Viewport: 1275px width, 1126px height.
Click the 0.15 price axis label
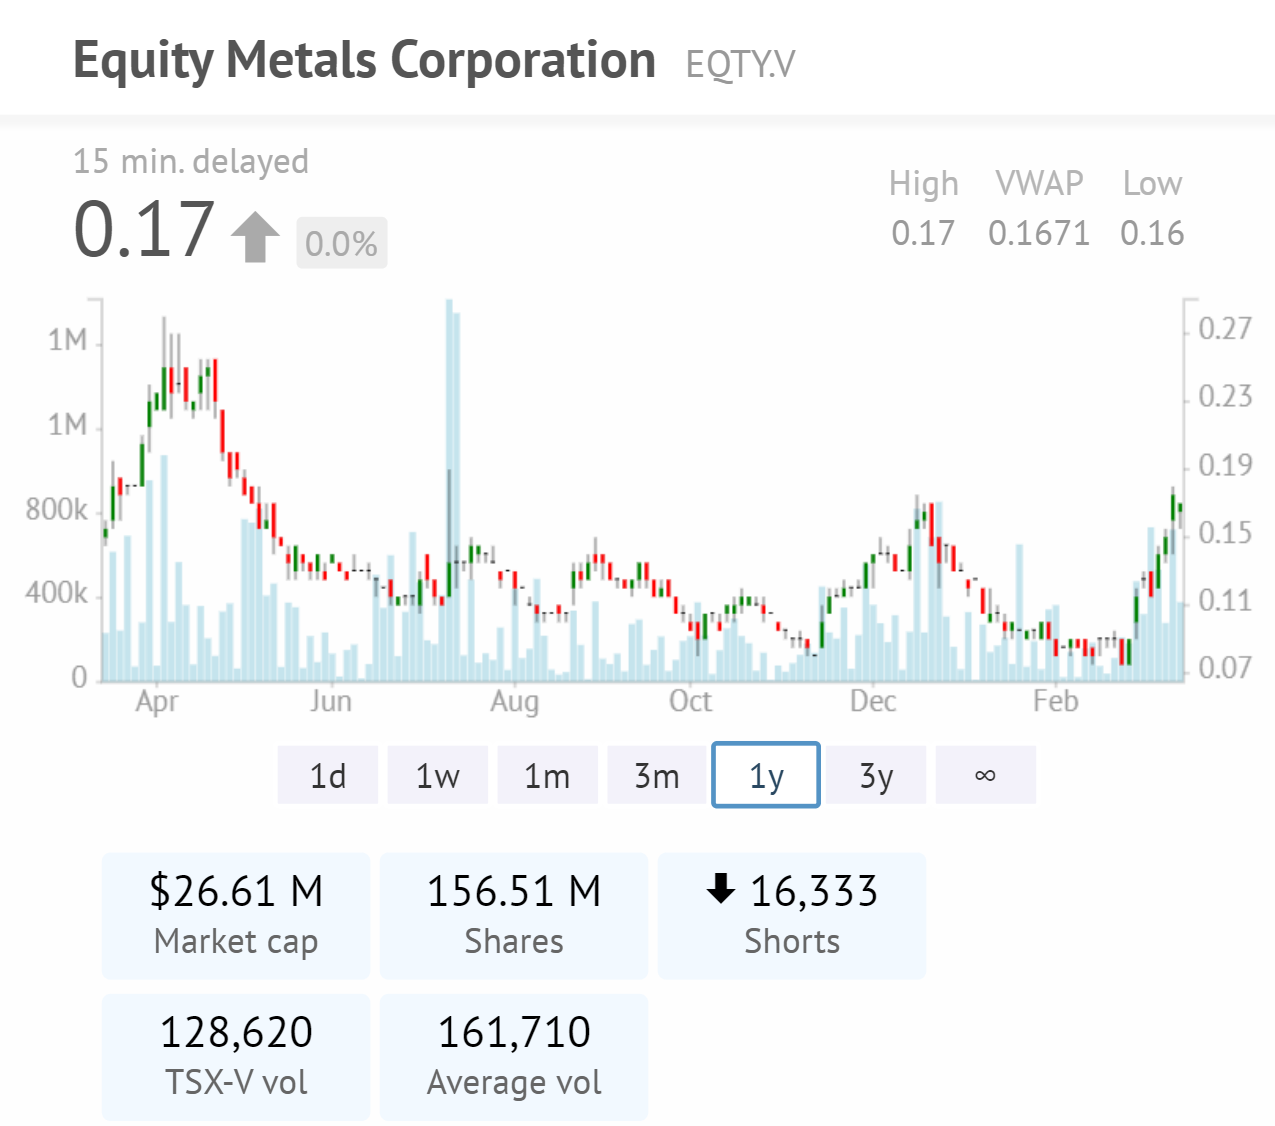[1225, 532]
